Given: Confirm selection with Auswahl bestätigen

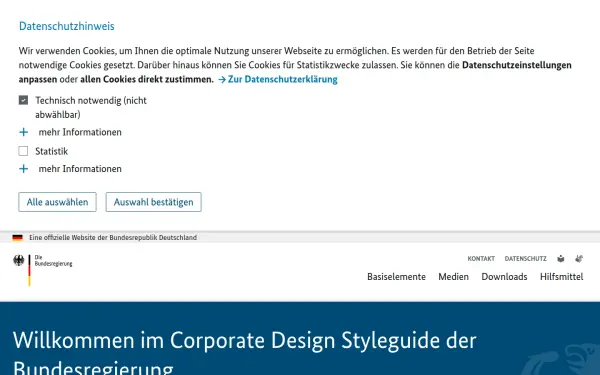Looking at the screenshot, I should tap(153, 202).
